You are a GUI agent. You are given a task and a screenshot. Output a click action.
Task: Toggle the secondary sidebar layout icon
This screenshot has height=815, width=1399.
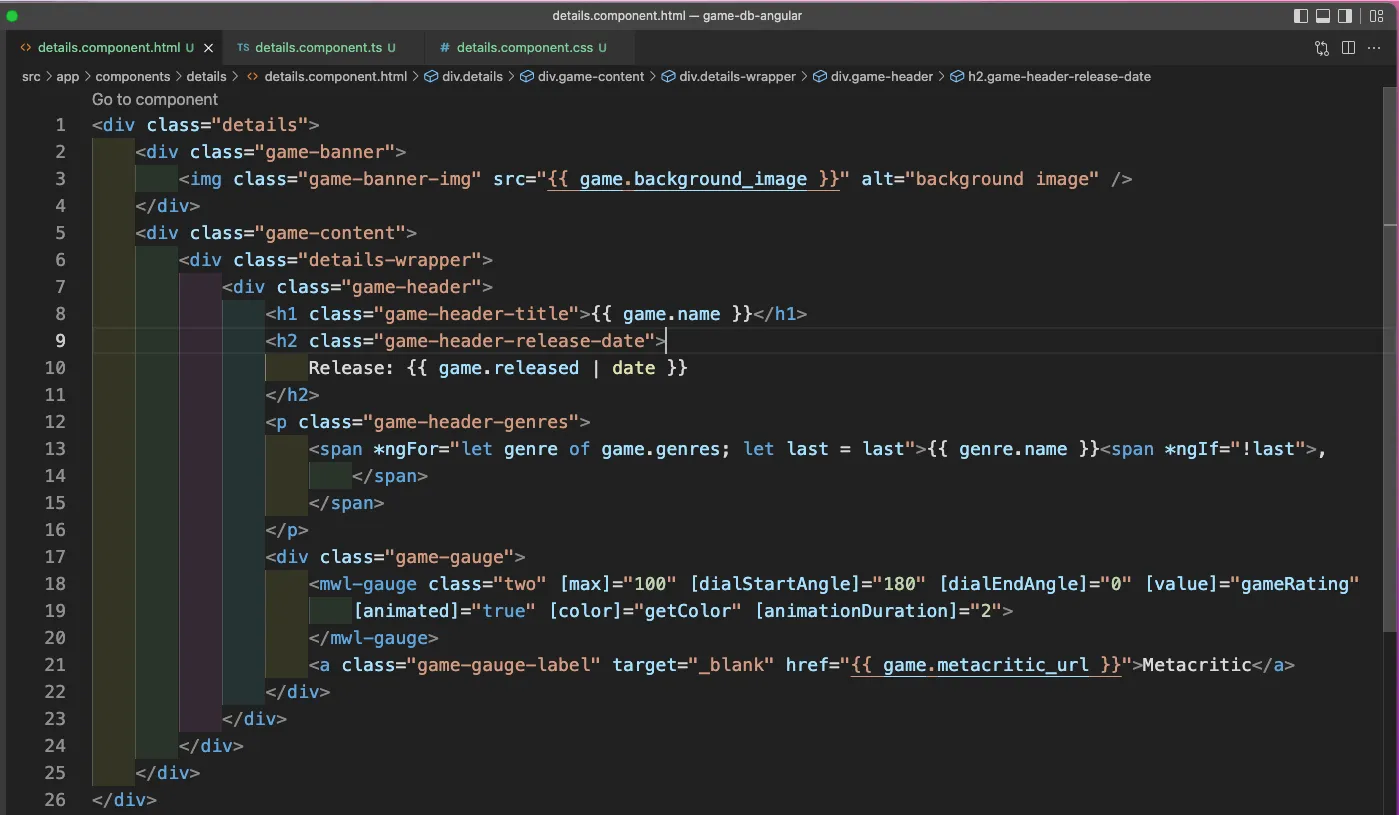pos(1345,16)
